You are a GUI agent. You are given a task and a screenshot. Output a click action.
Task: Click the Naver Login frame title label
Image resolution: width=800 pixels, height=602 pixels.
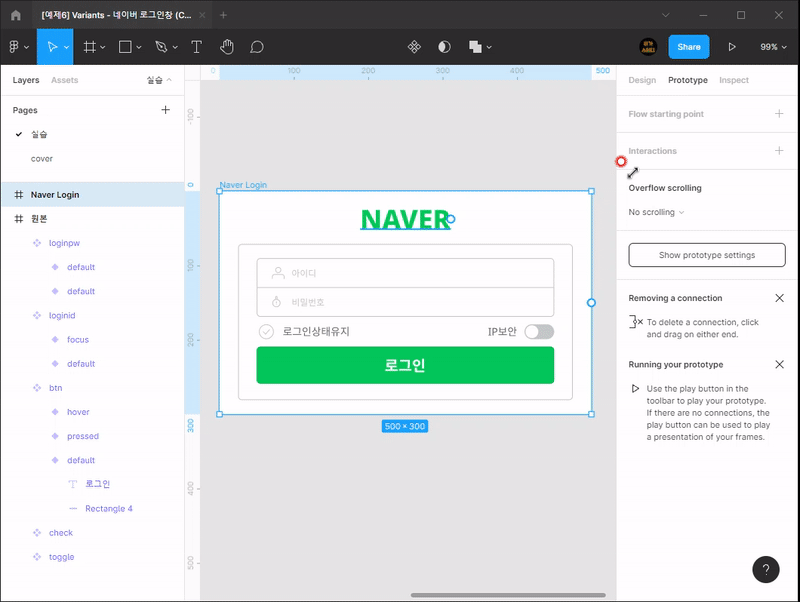[x=243, y=185]
